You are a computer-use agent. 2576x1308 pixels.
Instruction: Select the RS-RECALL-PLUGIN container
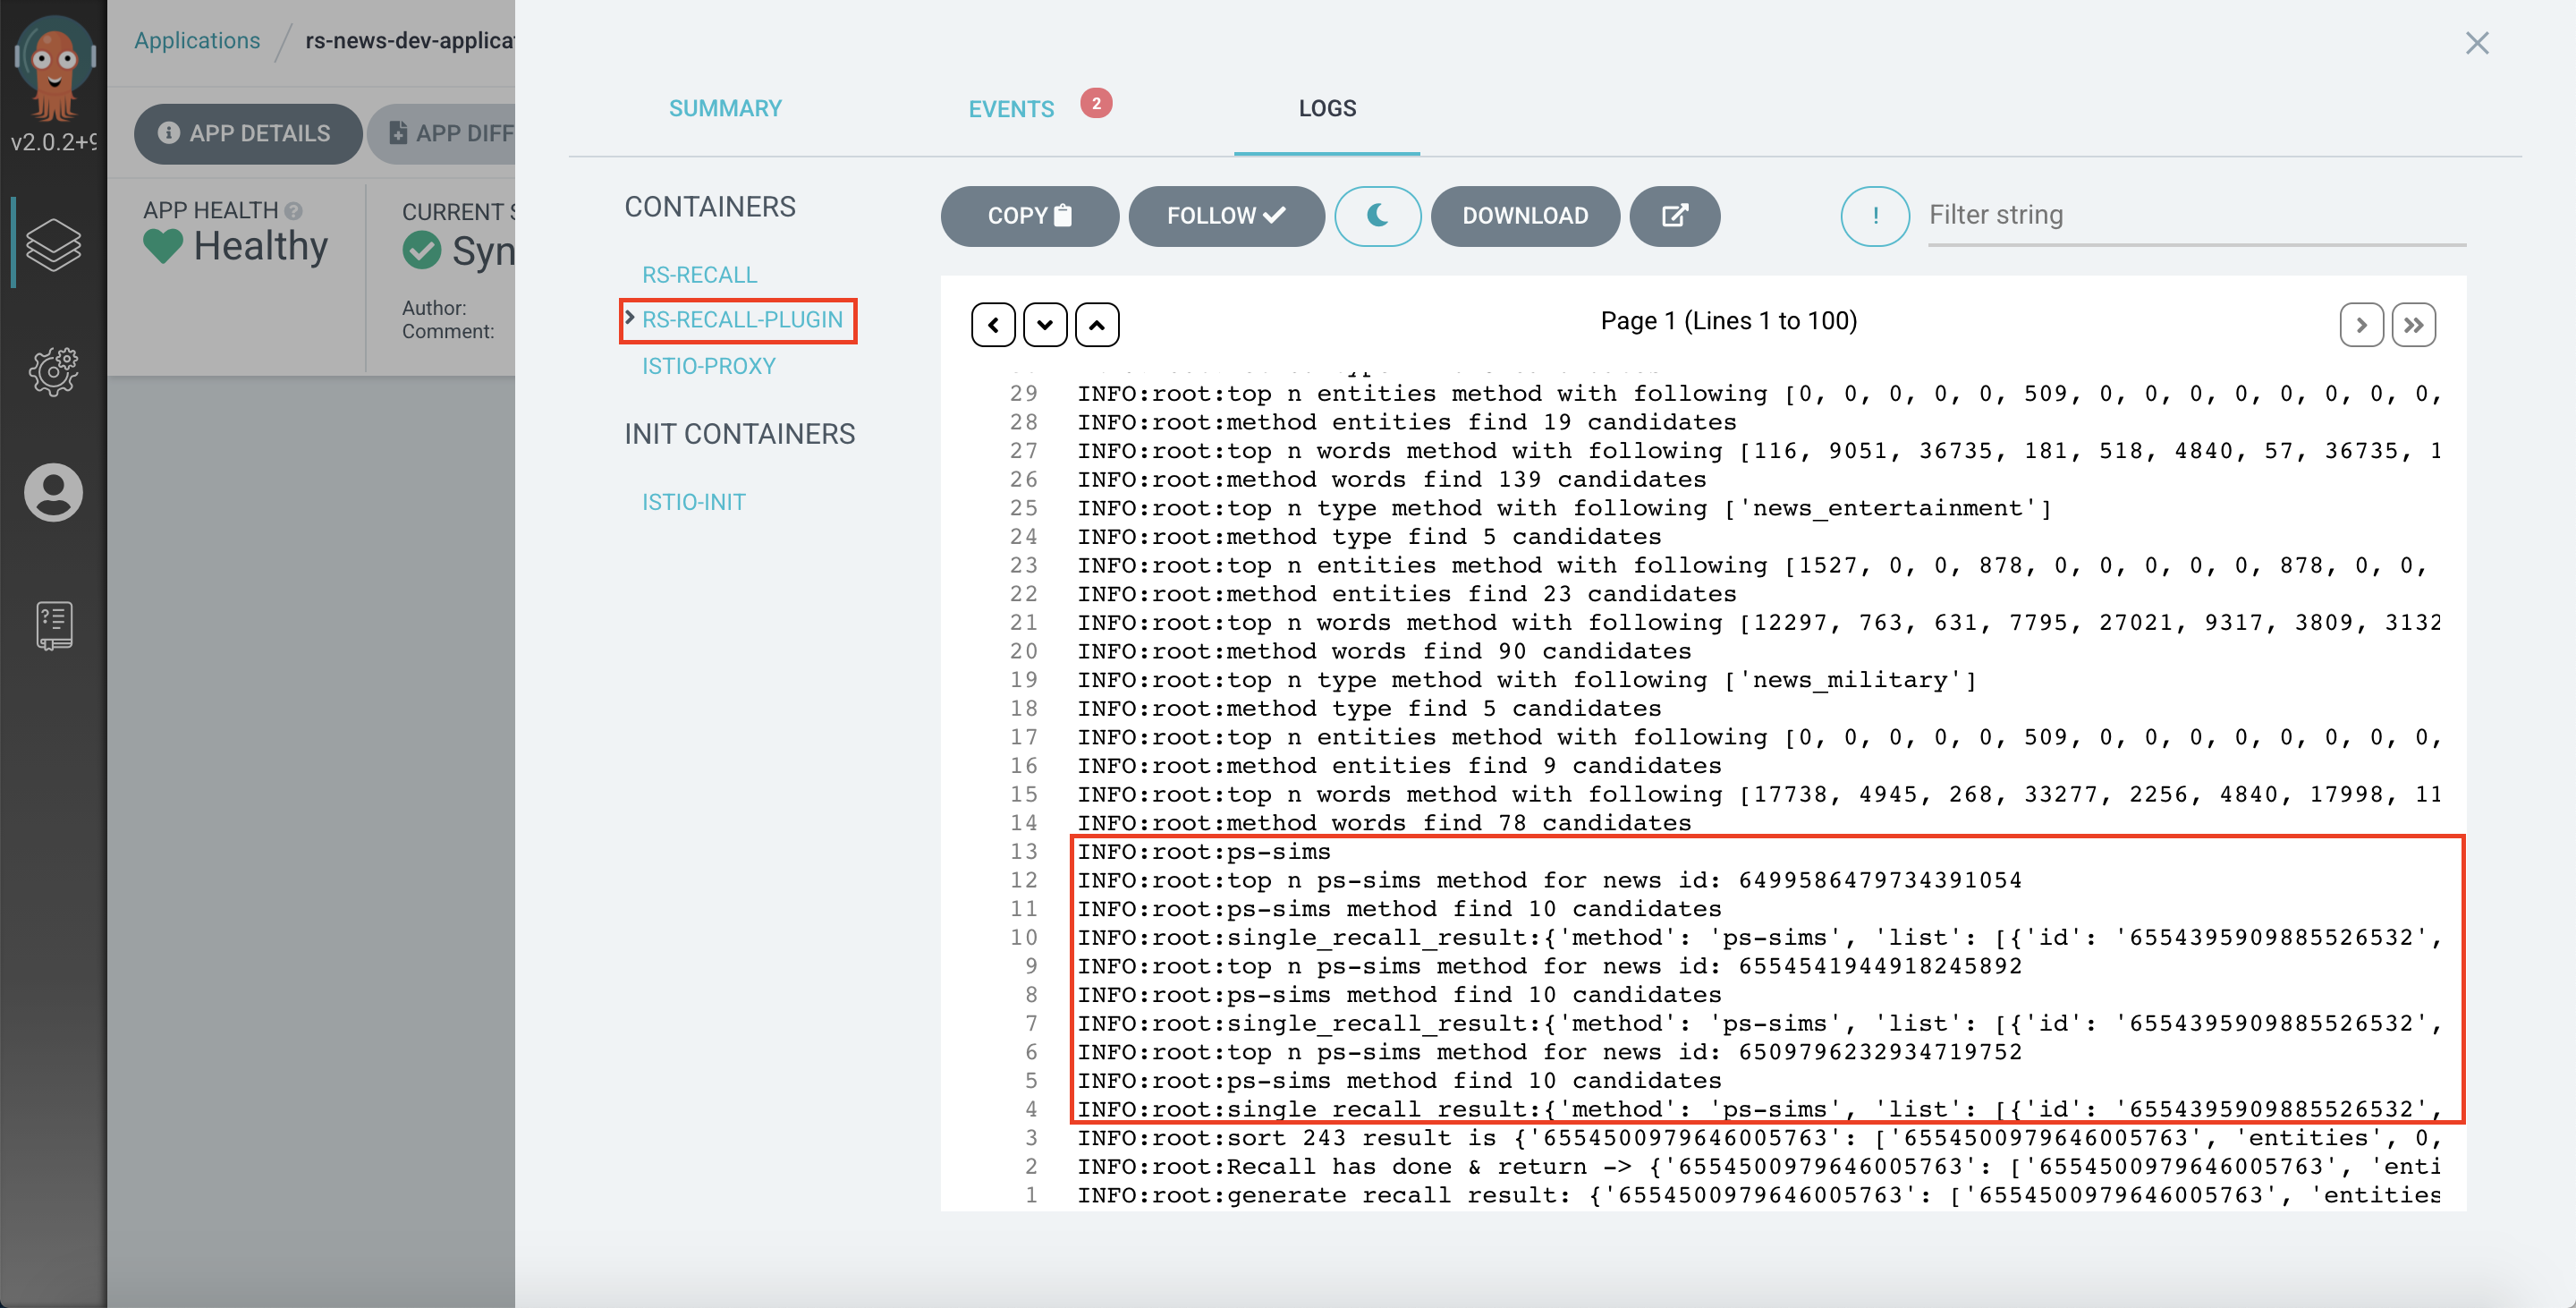742,320
